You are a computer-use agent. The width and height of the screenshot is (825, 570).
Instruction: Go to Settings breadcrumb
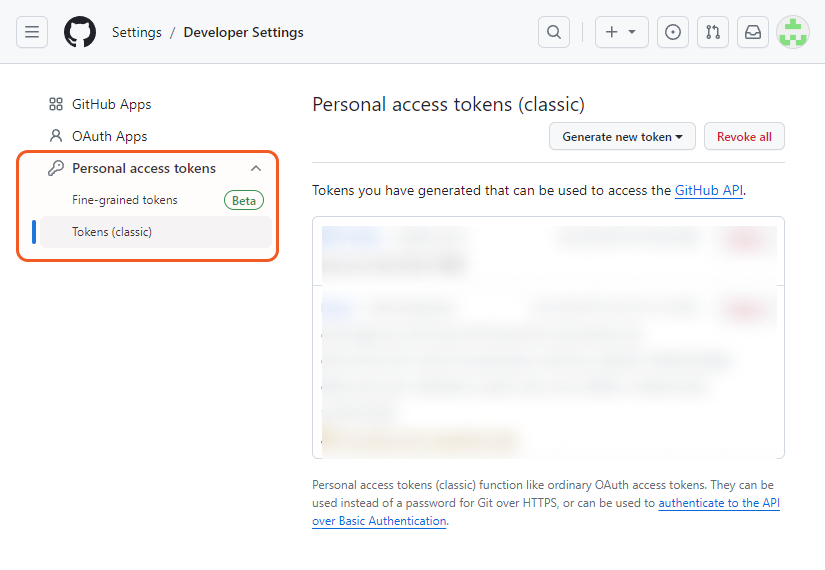(137, 32)
